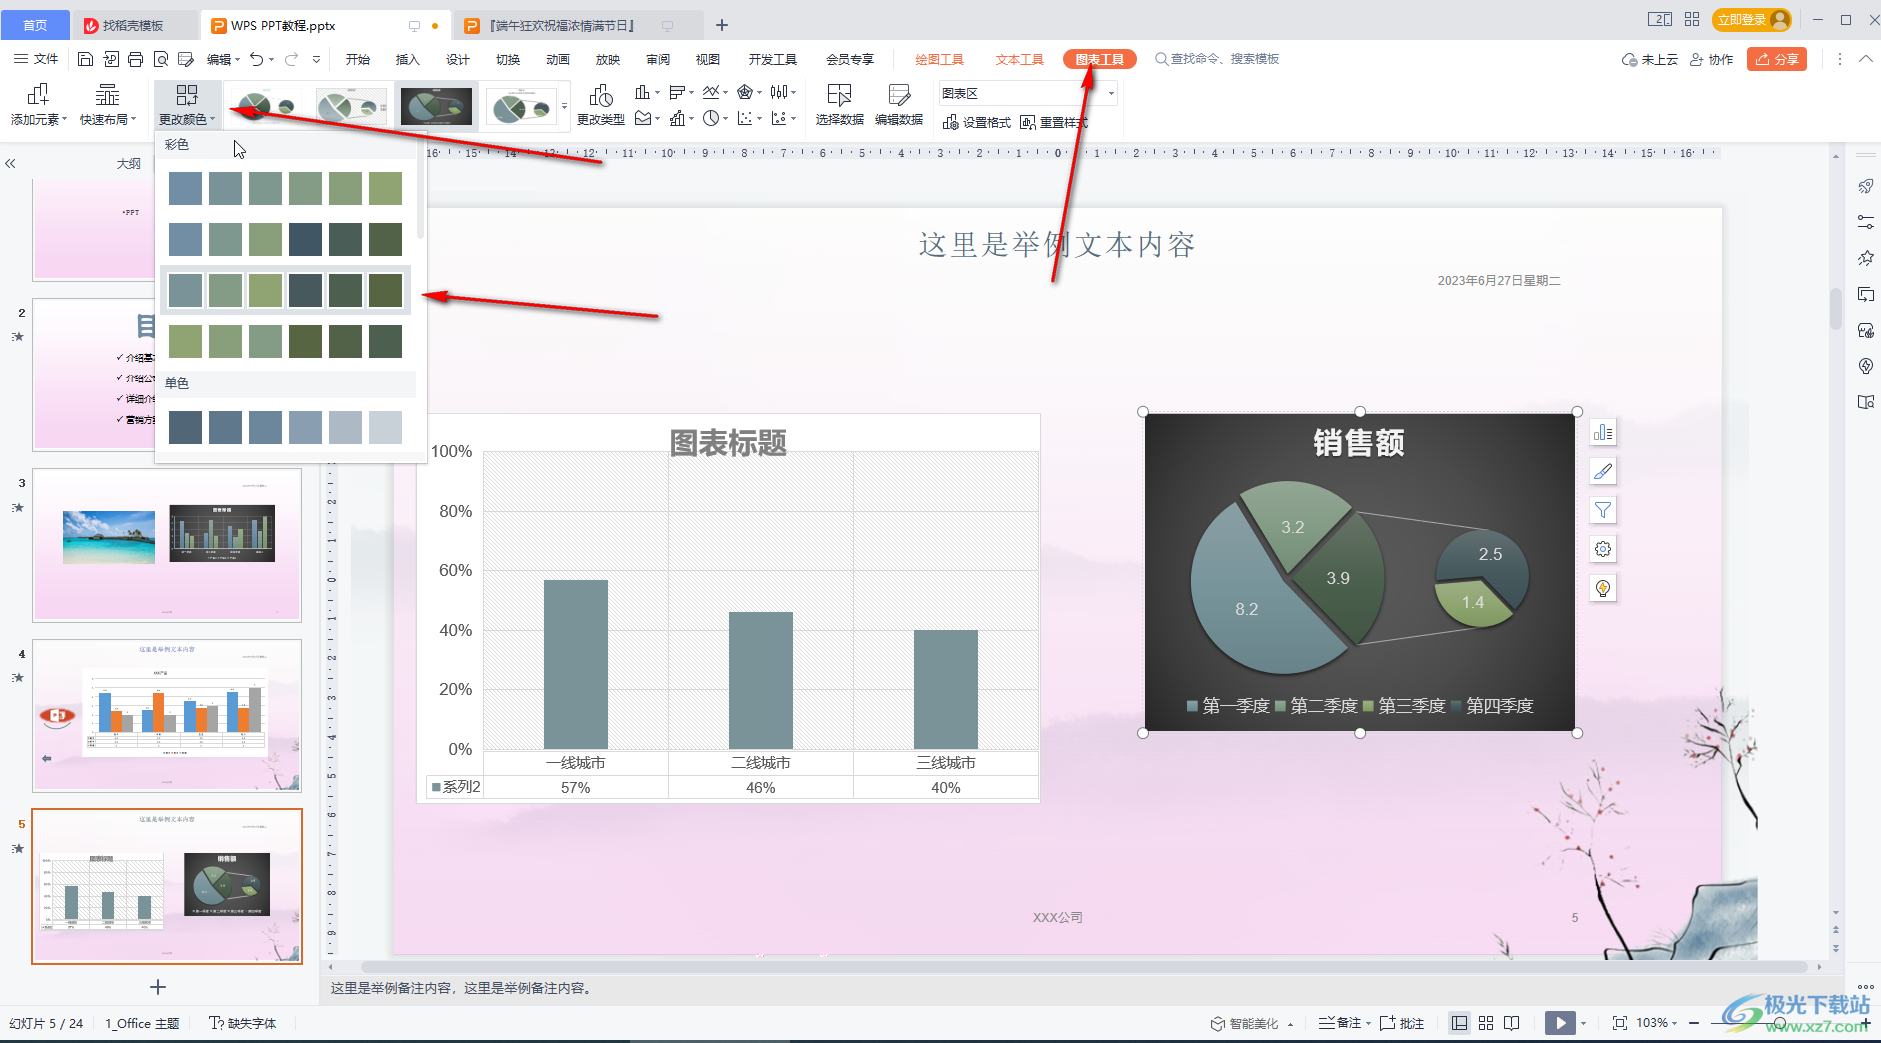Click the Login Now (立即登录) button
1881x1043 pixels.
click(x=1753, y=20)
